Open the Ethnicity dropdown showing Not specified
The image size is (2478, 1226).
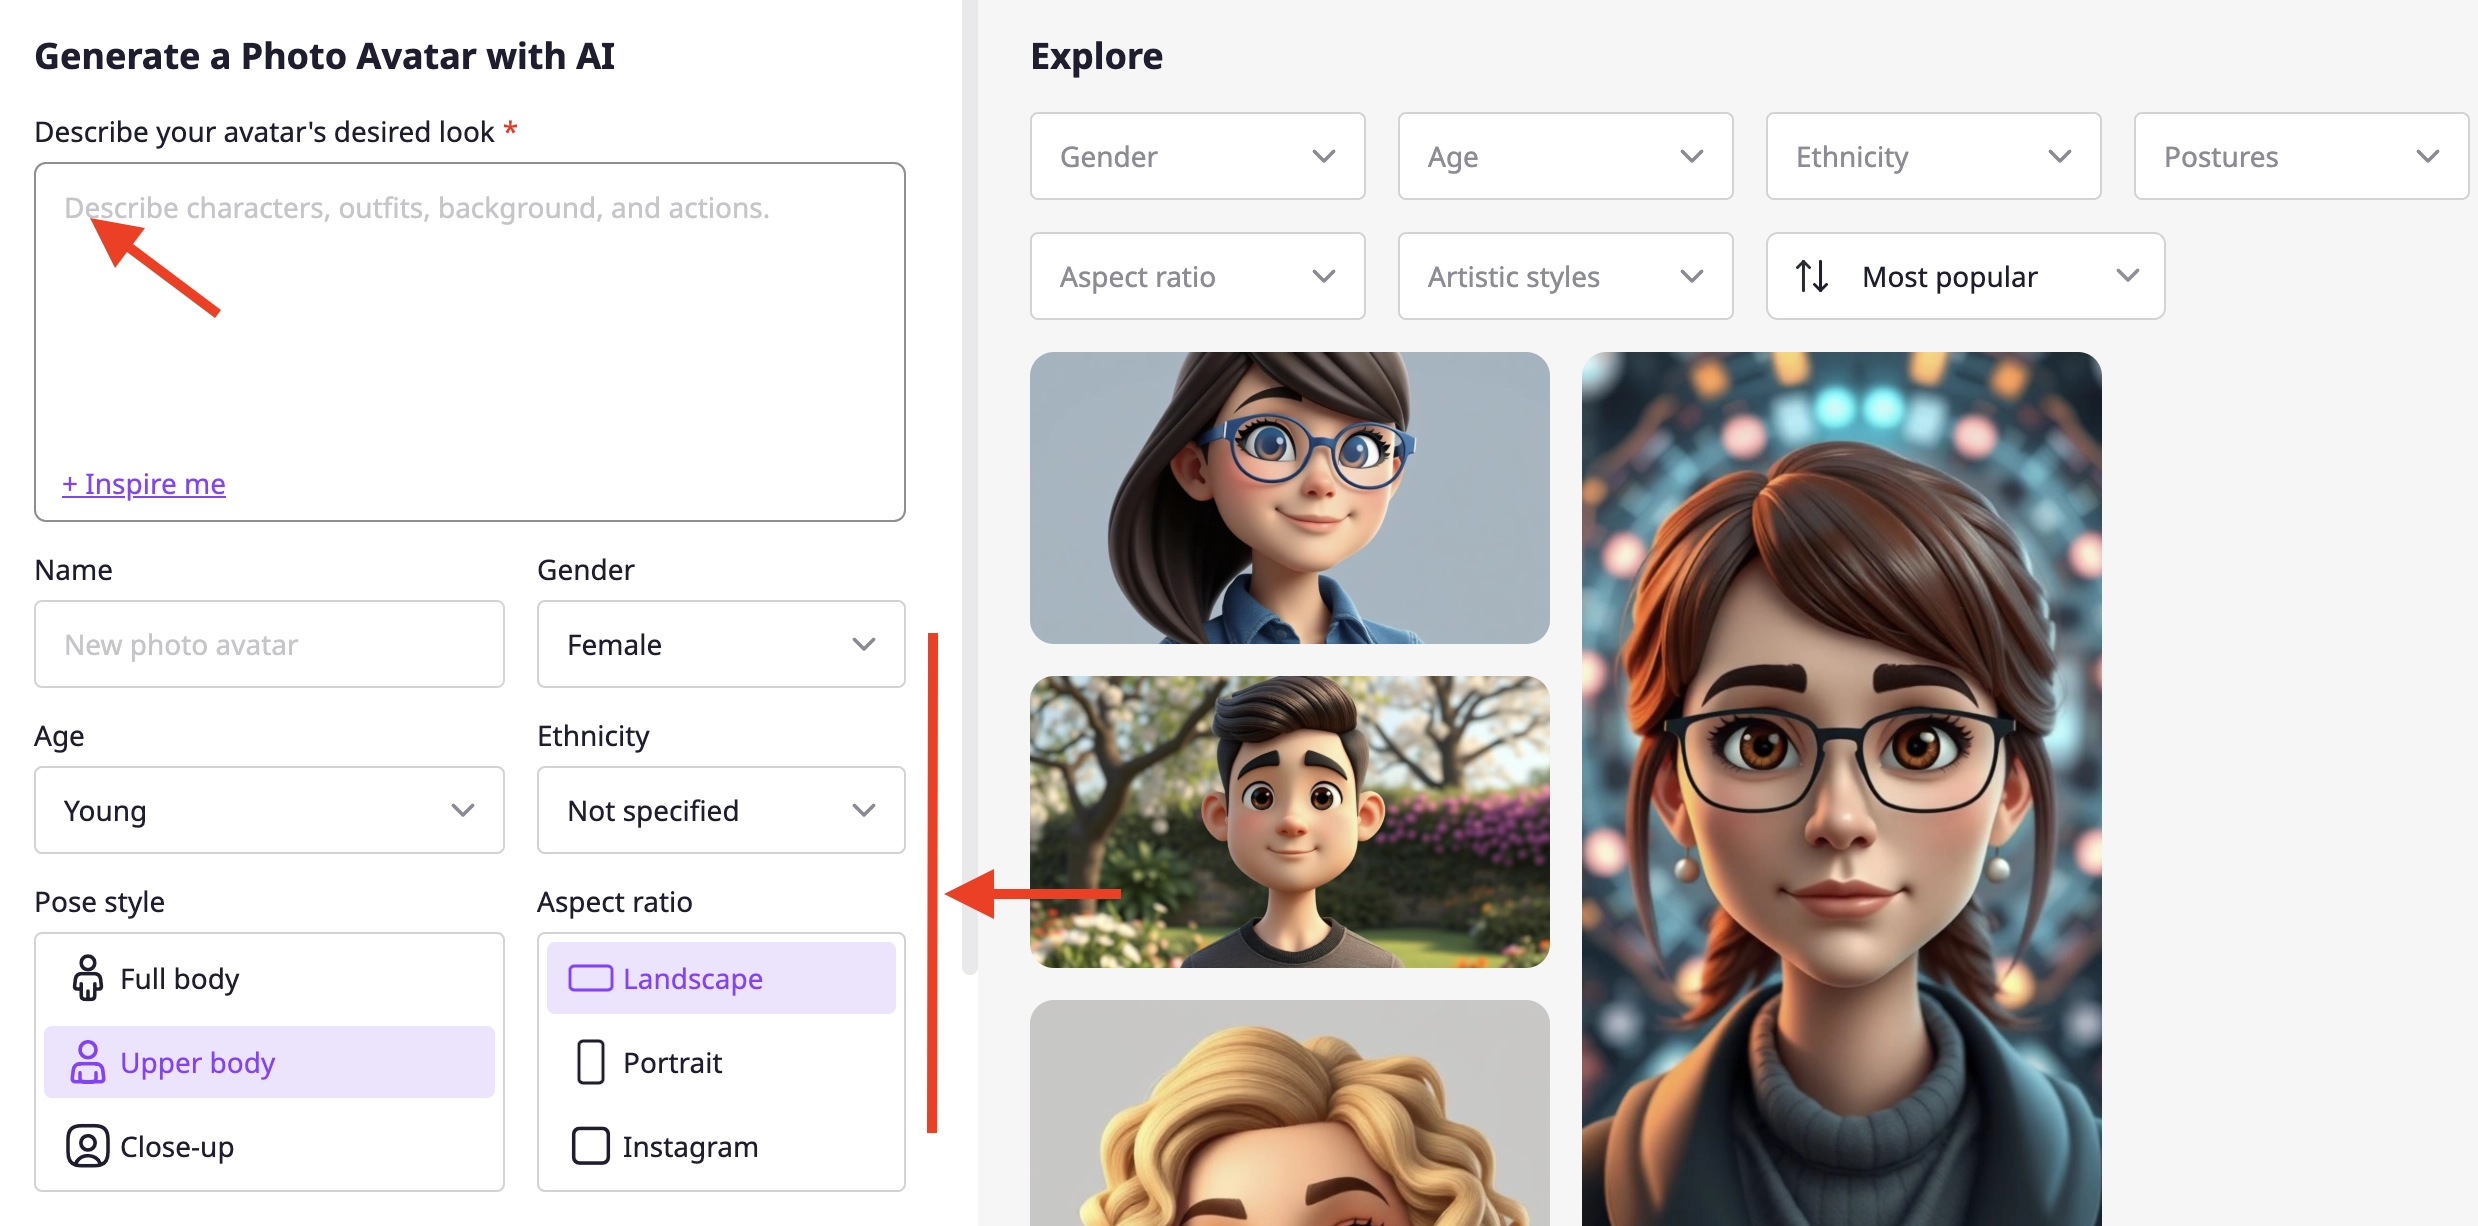coord(720,810)
